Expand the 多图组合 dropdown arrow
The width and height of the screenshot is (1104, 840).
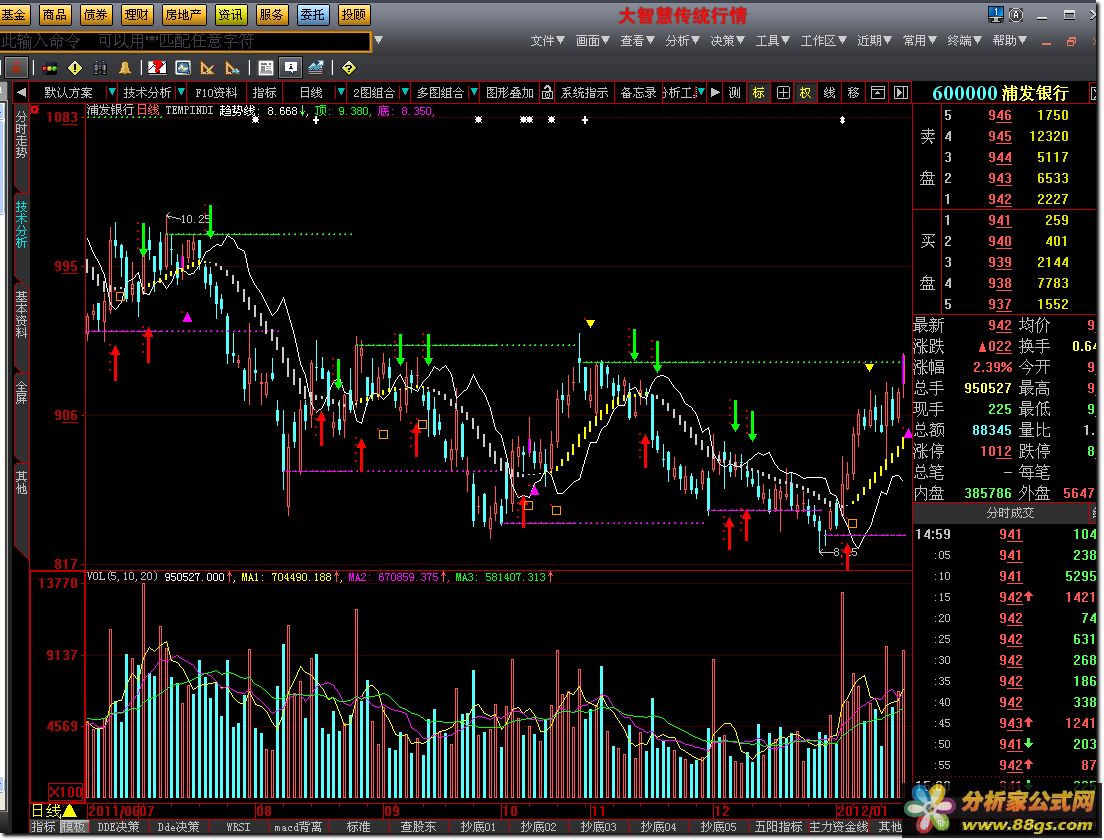point(473,92)
